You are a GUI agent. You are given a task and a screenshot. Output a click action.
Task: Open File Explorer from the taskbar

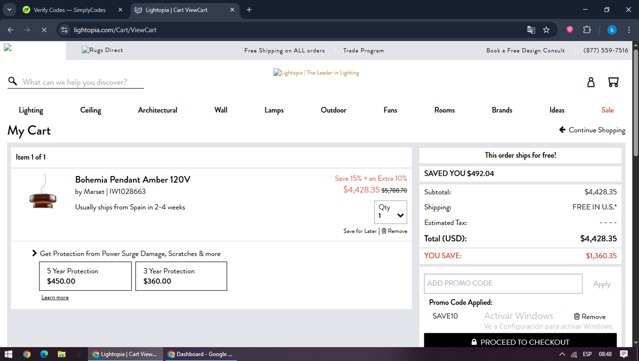62,354
